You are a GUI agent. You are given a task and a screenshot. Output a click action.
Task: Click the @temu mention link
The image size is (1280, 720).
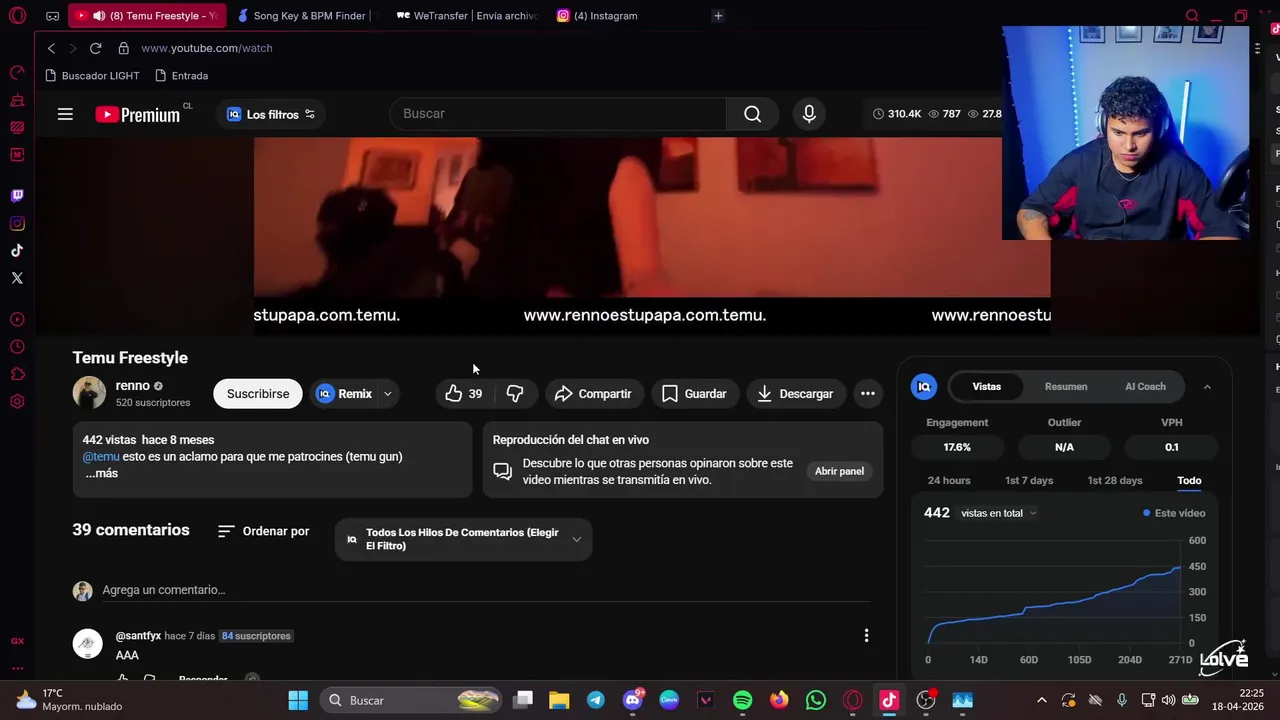pos(101,457)
